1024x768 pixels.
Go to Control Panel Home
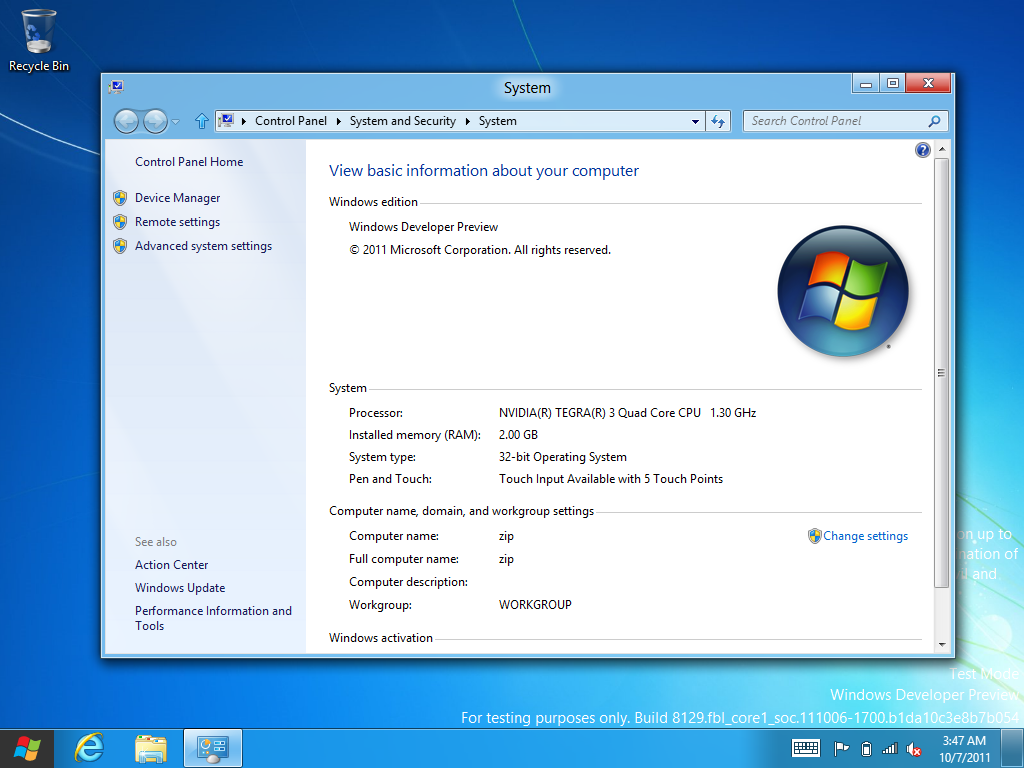click(x=189, y=162)
